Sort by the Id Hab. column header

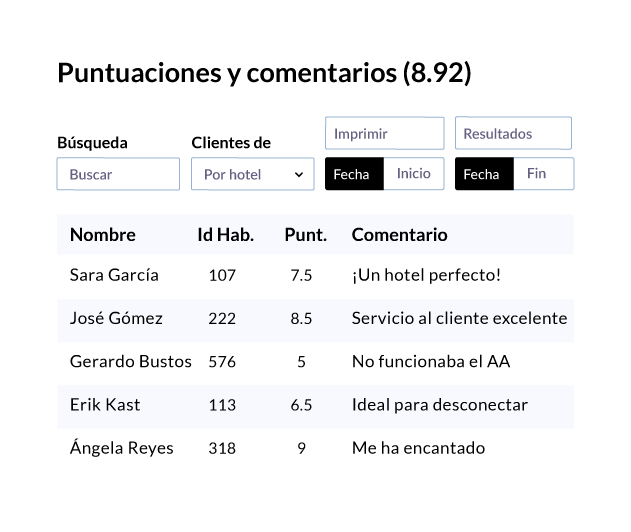(225, 235)
